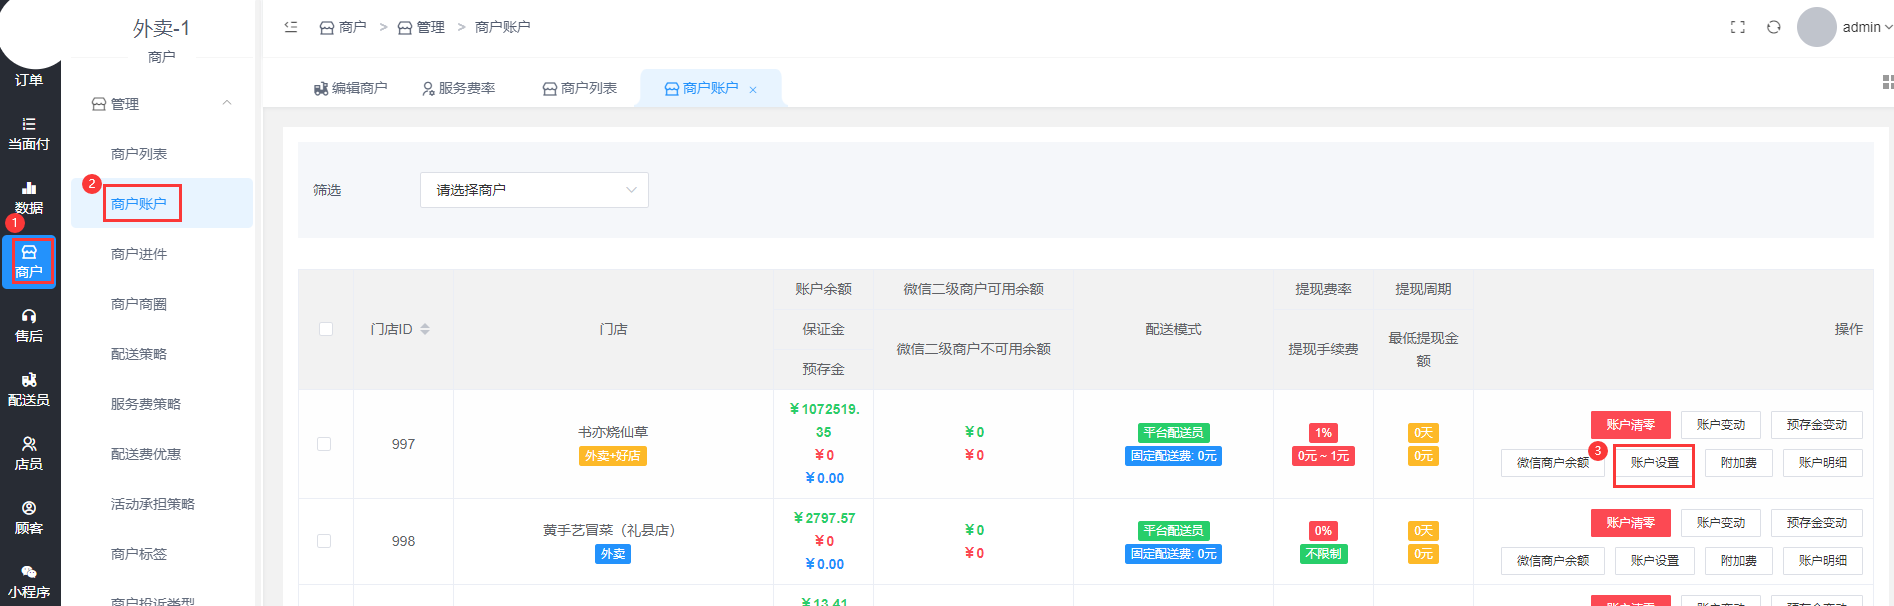Open 配送策略 in the side menu
Screen dimensions: 1894x606
pos(139,354)
